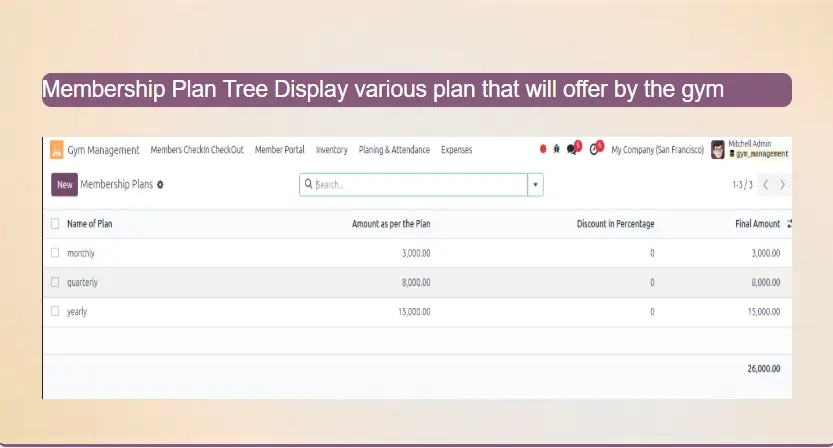Image resolution: width=833 pixels, height=448 pixels.
Task: Open the Membership Plans gear settings icon
Action: (x=160, y=185)
